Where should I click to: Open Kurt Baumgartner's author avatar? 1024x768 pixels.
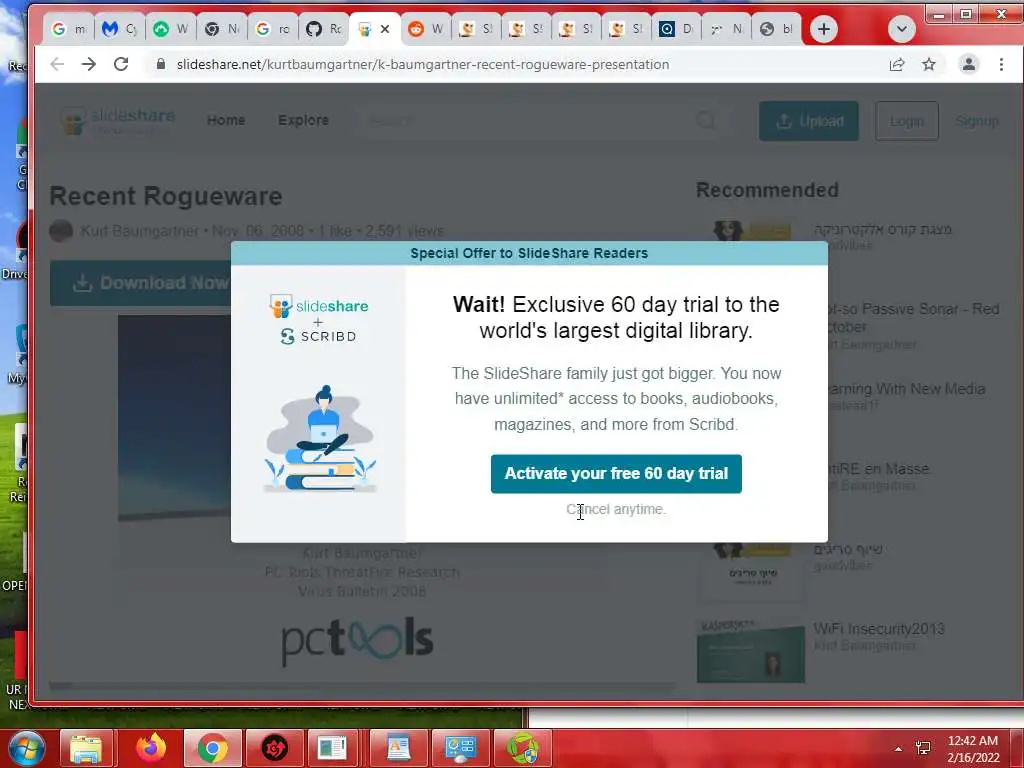pos(61,231)
